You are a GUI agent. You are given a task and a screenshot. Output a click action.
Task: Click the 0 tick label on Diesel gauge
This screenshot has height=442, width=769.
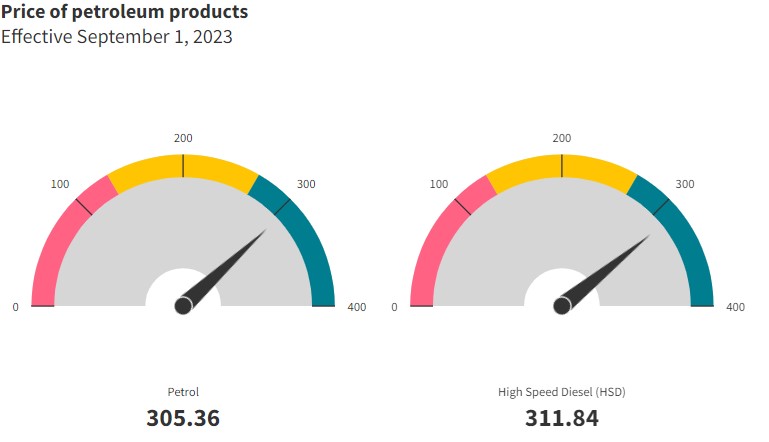coord(395,307)
